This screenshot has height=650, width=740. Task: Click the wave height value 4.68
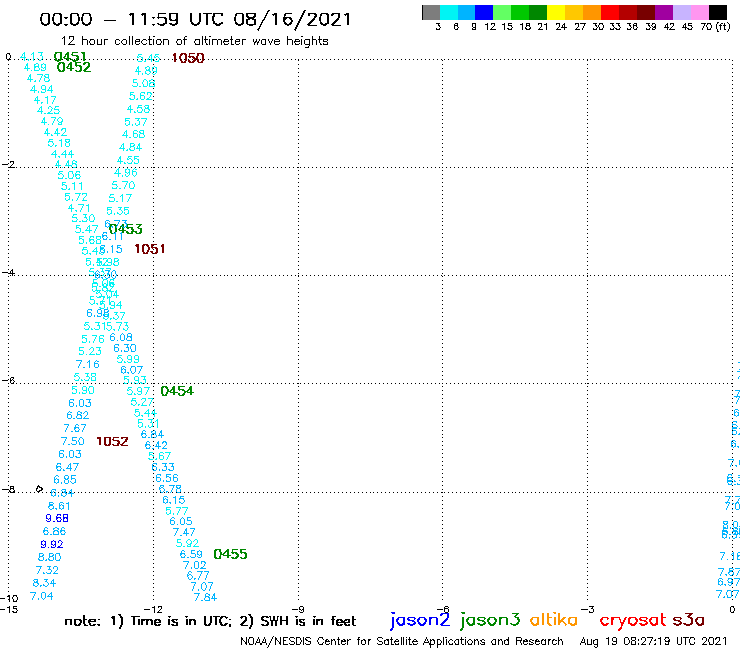point(134,135)
